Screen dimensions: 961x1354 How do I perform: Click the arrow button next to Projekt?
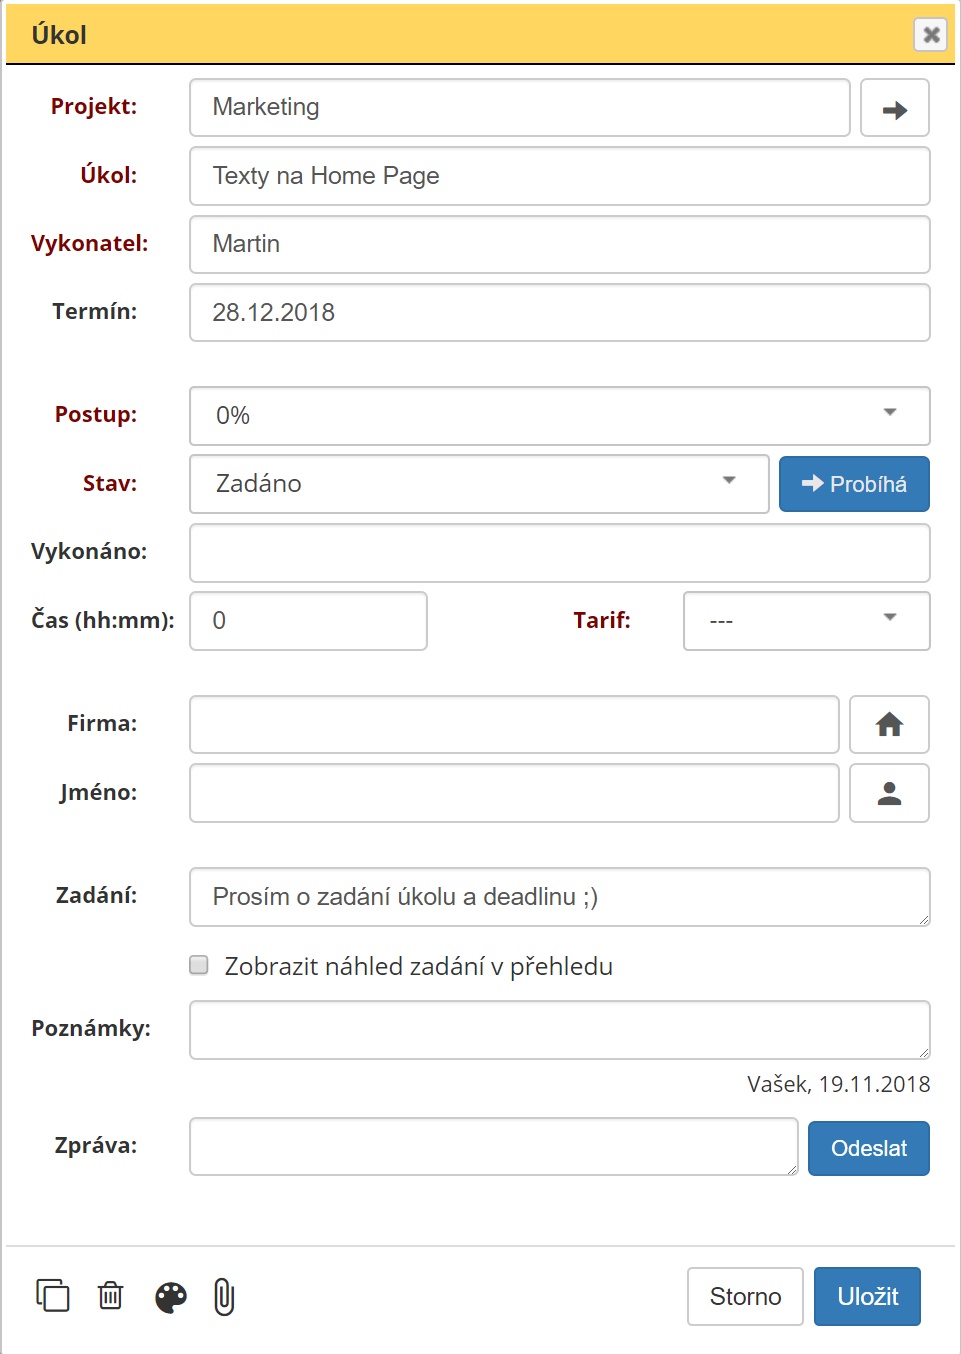[x=895, y=108]
